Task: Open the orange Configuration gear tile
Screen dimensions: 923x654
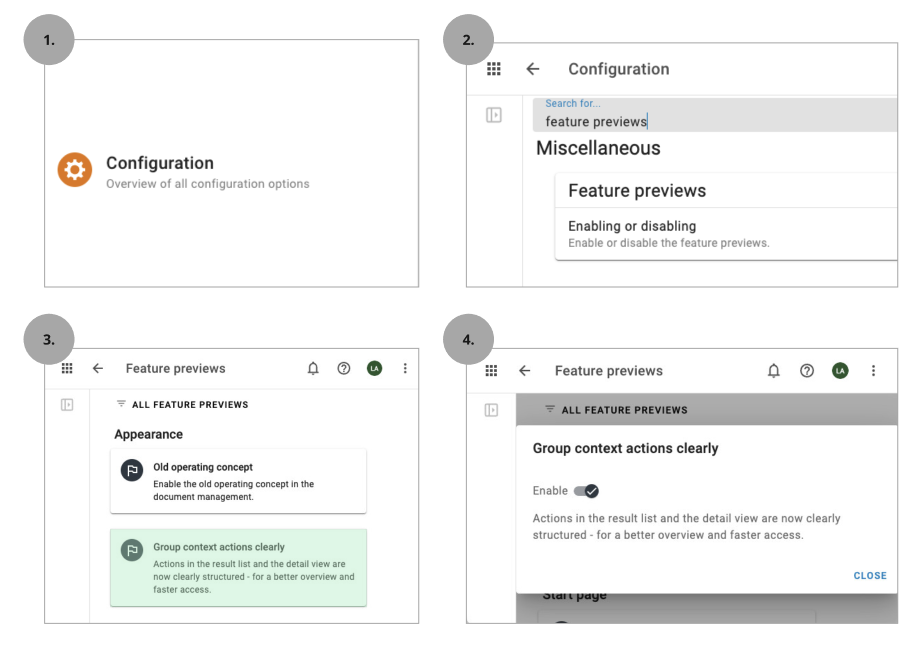Action: pos(75,170)
